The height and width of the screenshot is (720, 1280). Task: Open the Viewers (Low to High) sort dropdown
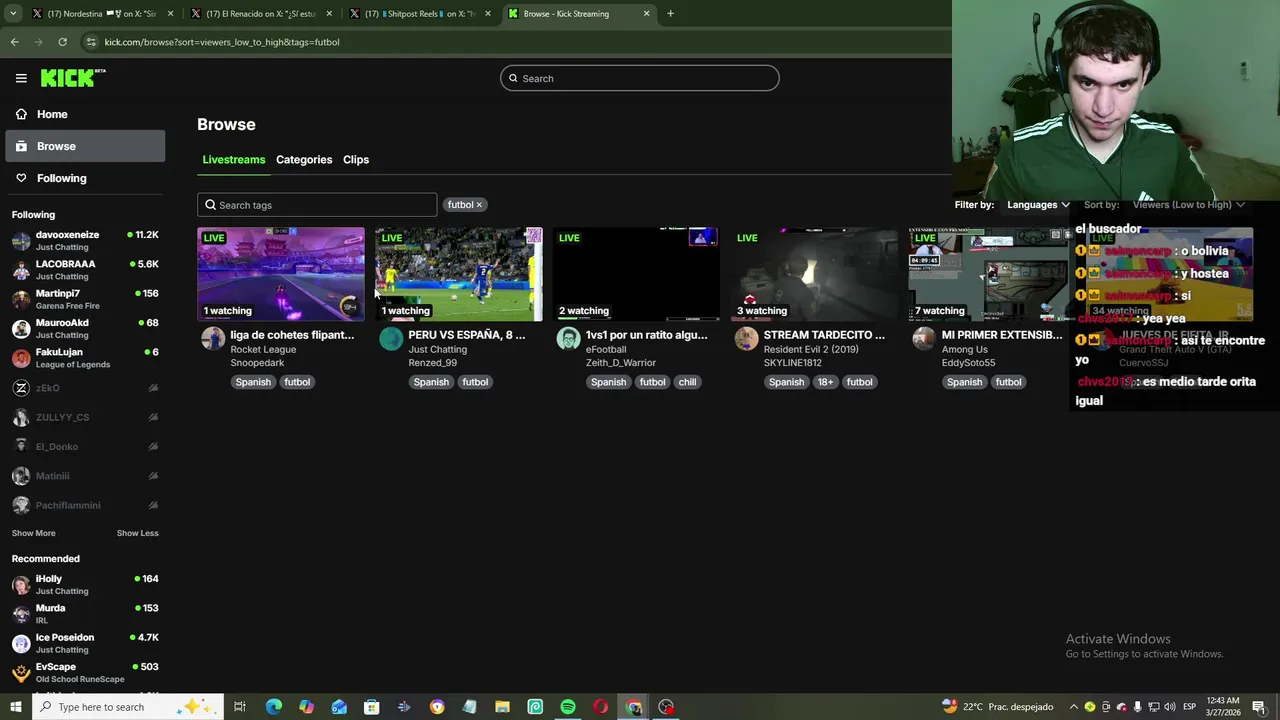(x=1188, y=205)
